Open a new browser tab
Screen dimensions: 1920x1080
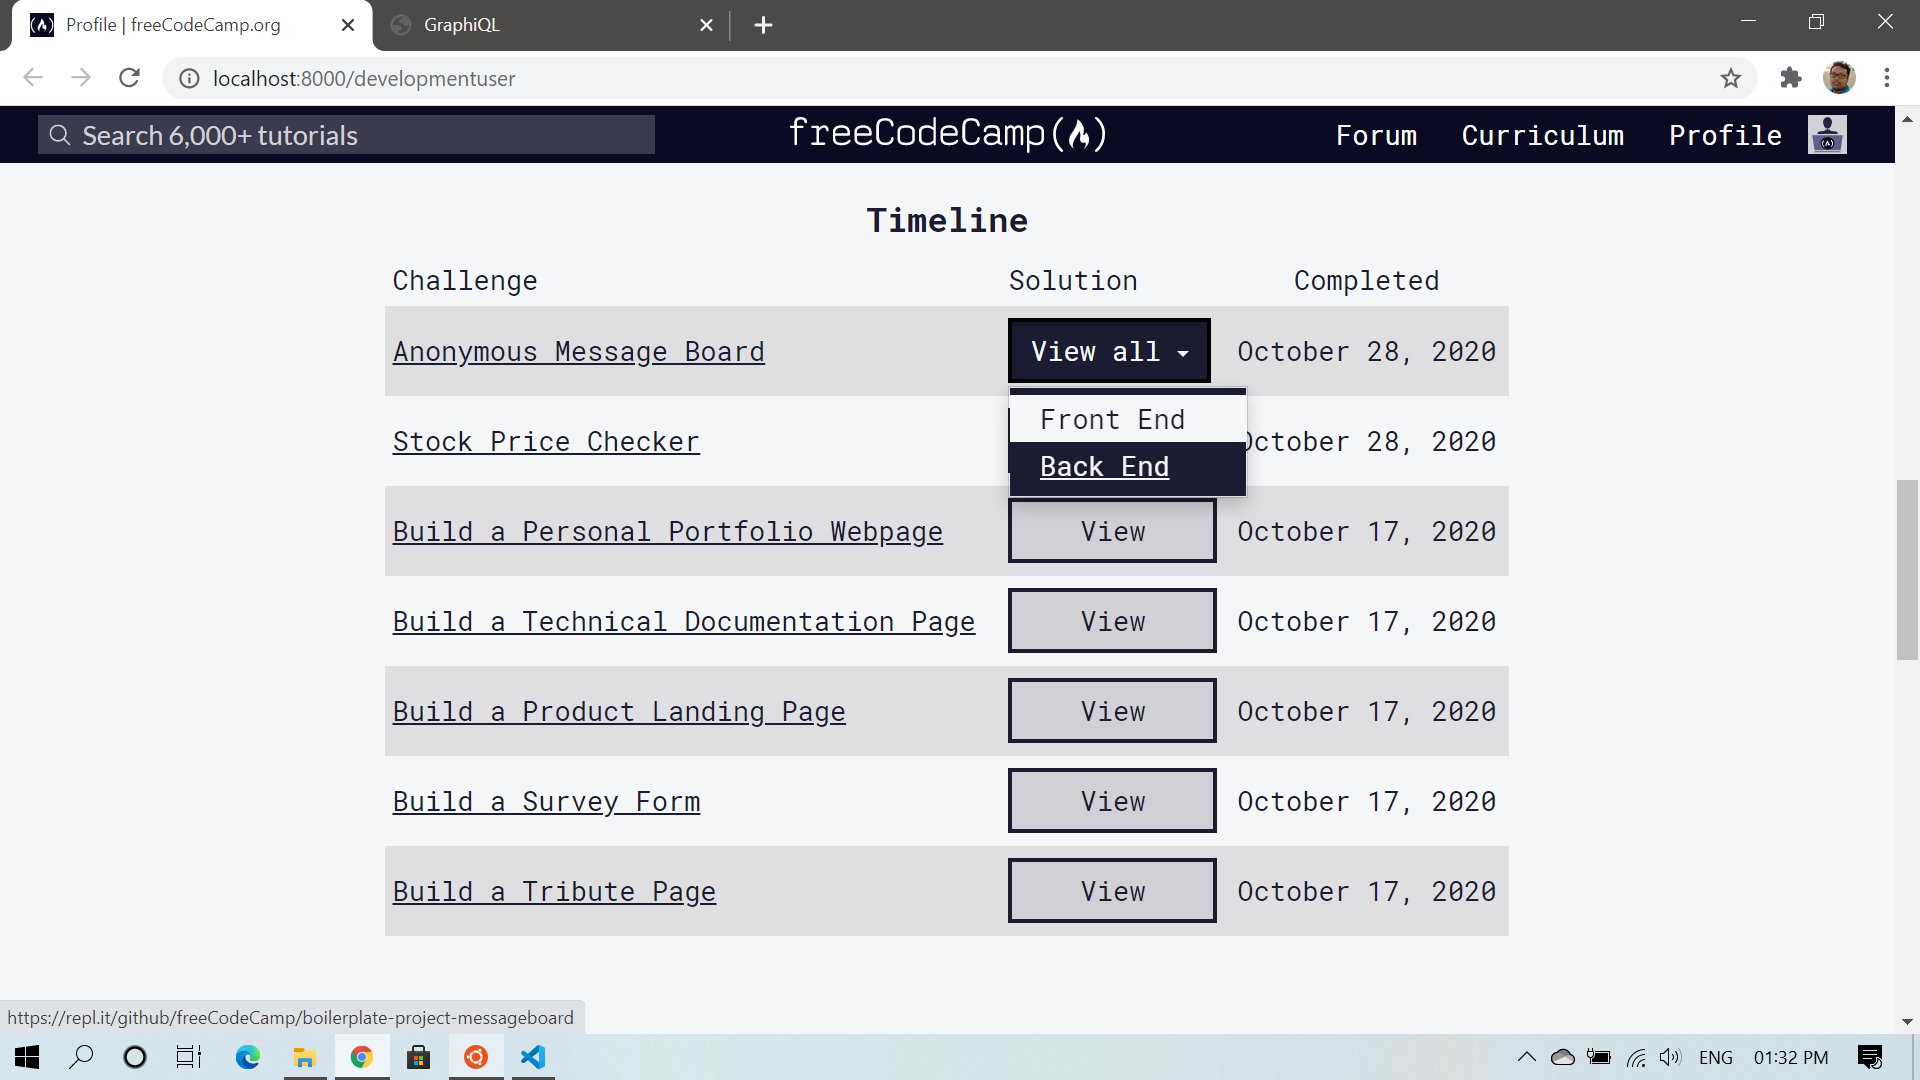coord(764,25)
